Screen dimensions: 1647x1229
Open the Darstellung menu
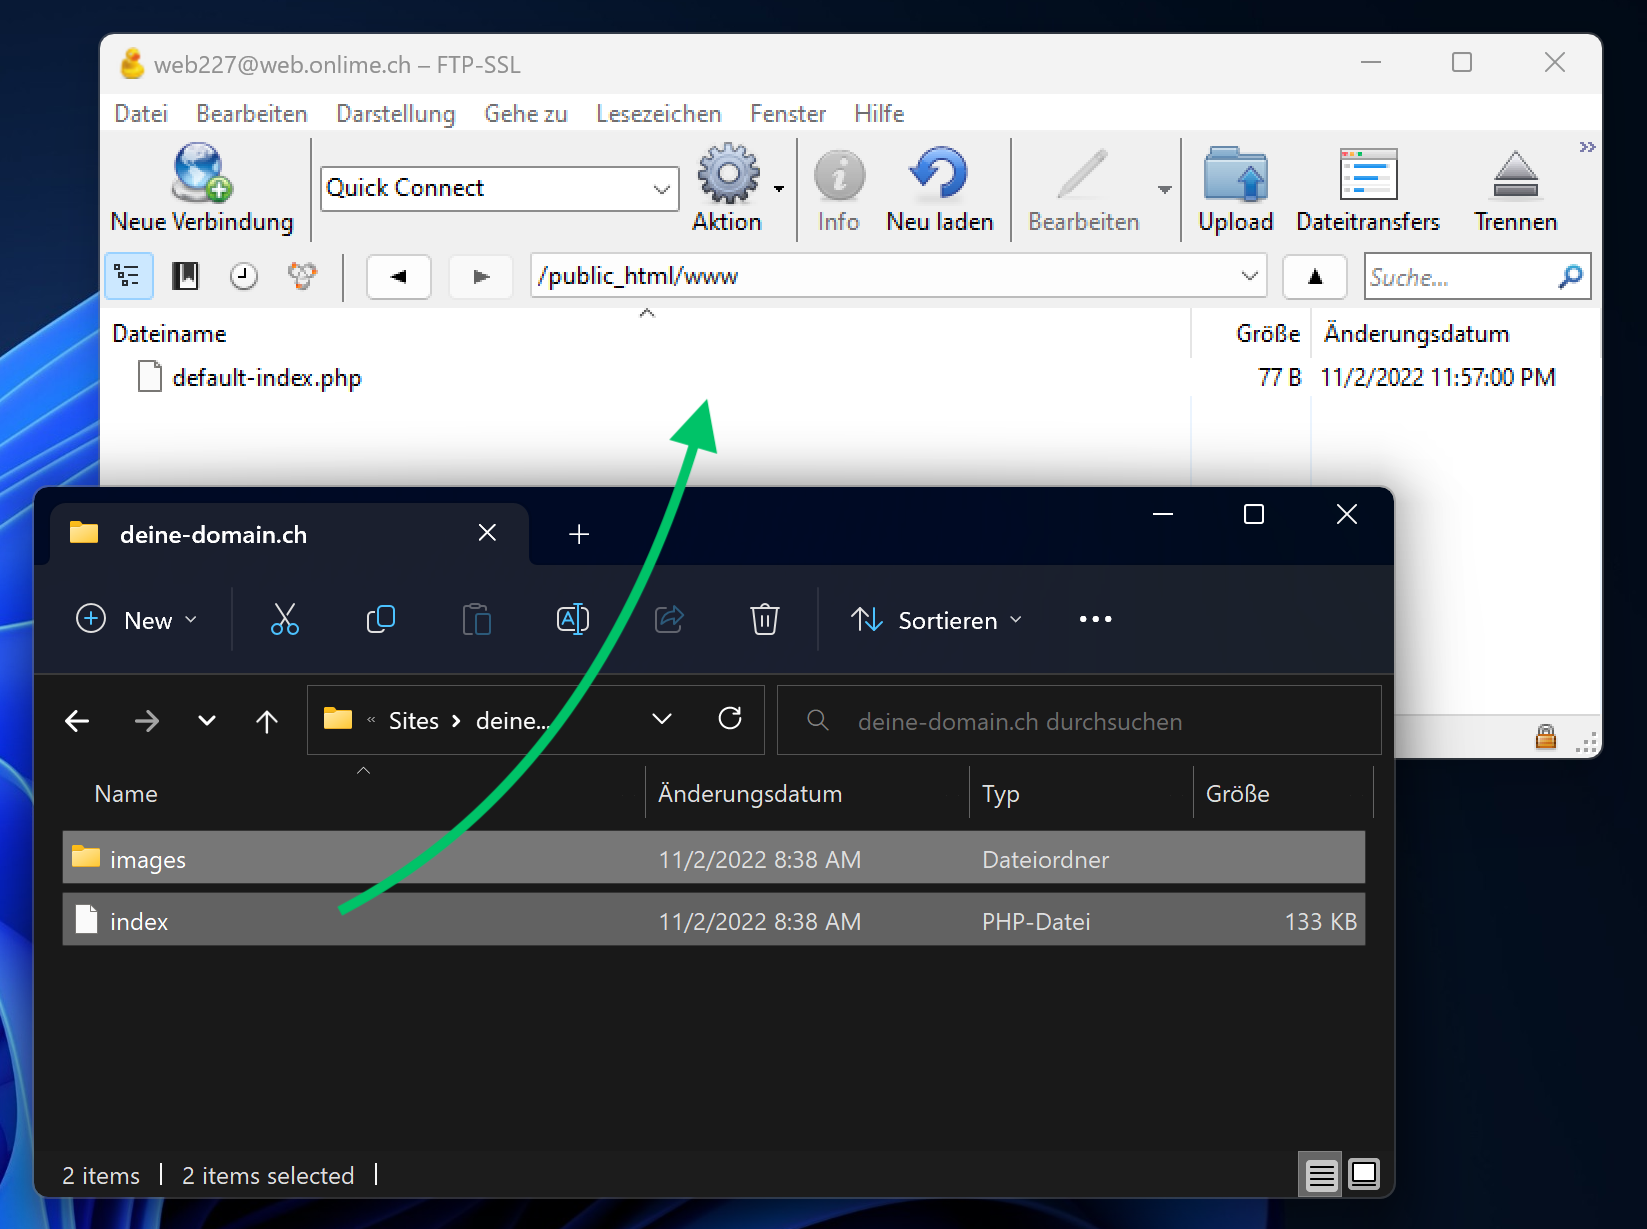click(396, 114)
